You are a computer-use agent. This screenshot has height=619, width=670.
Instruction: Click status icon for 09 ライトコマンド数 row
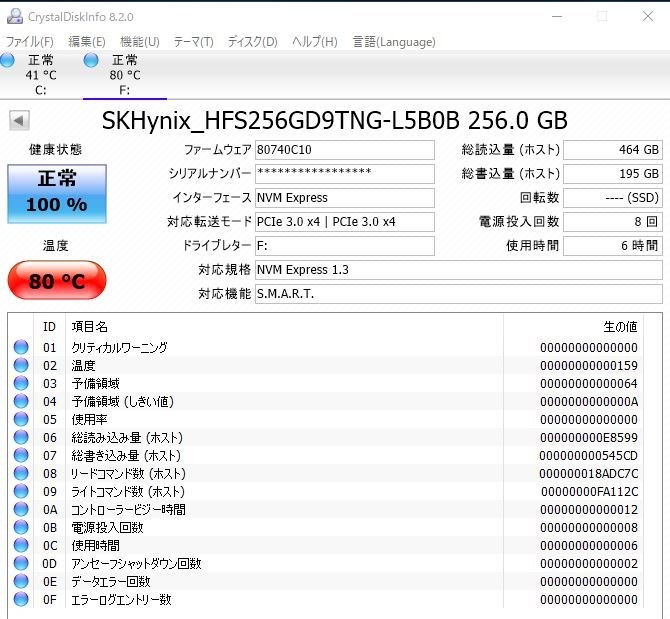pyautogui.click(x=21, y=491)
